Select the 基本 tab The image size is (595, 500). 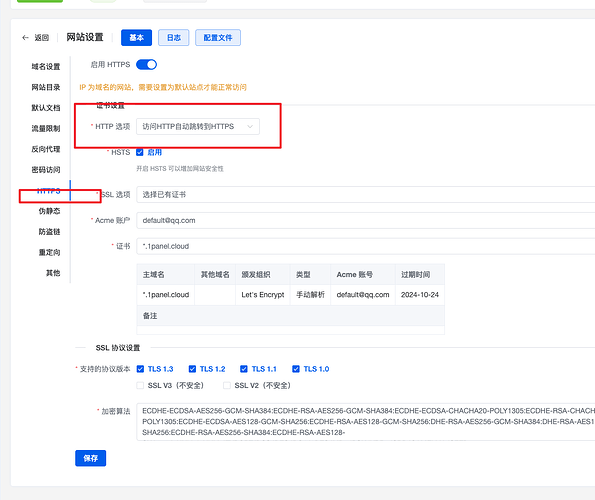pos(136,38)
